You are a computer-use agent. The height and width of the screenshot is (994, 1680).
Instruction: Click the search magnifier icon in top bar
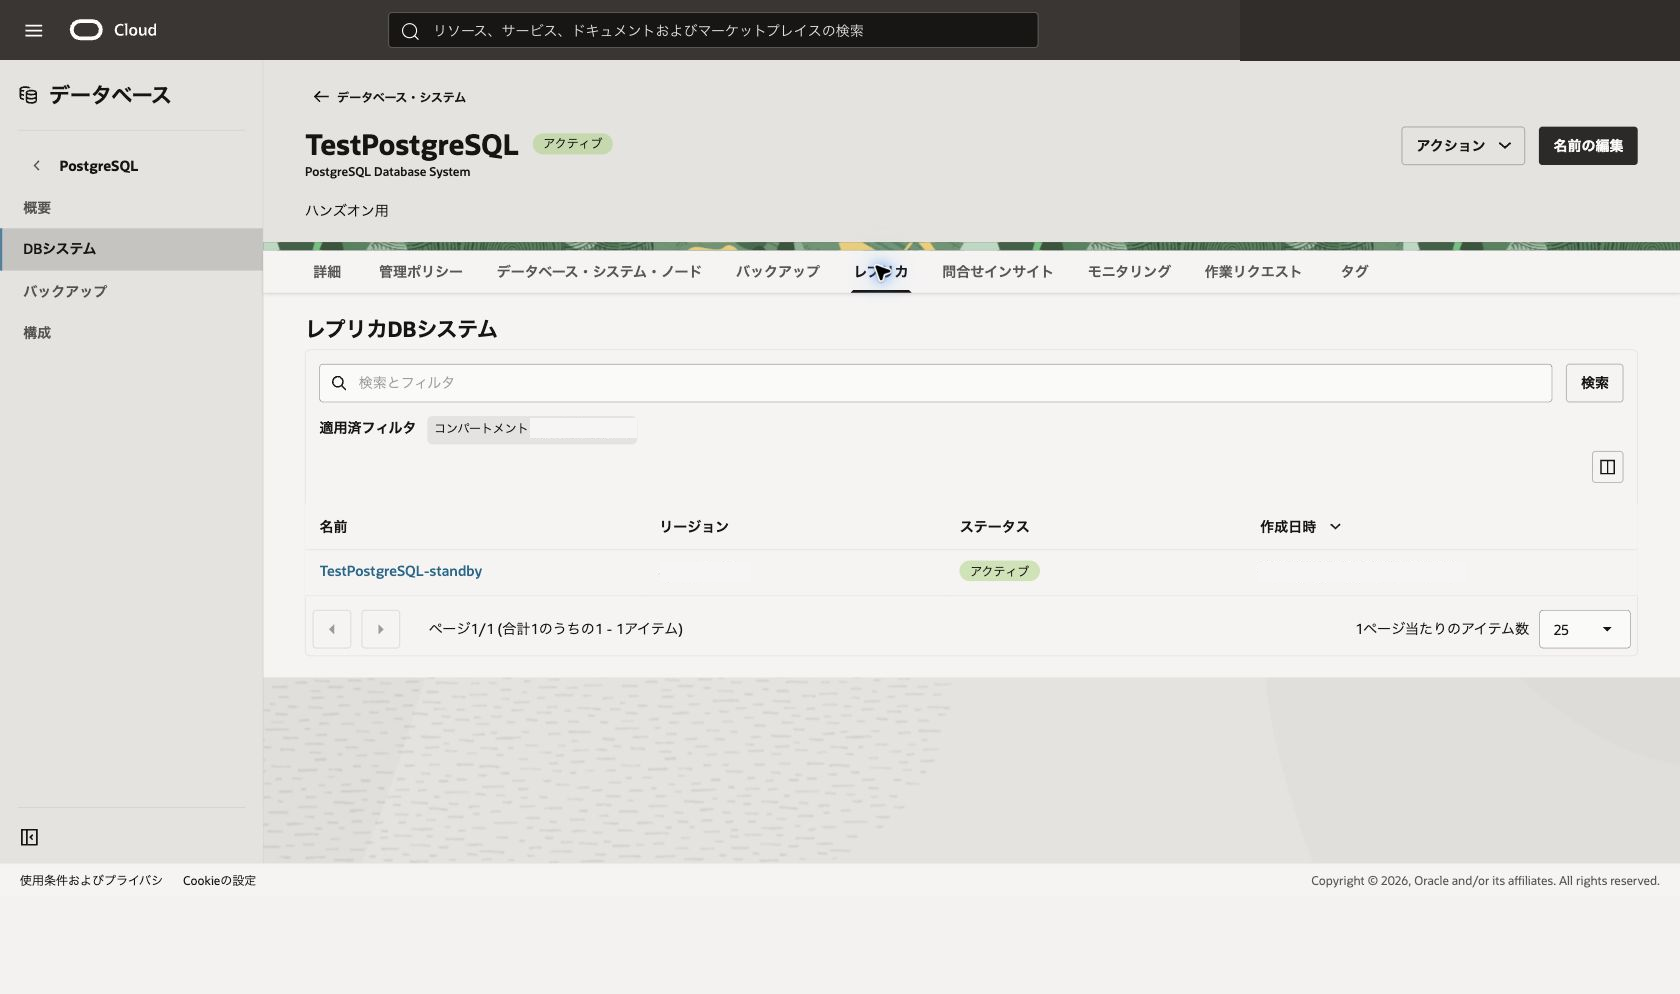(410, 31)
